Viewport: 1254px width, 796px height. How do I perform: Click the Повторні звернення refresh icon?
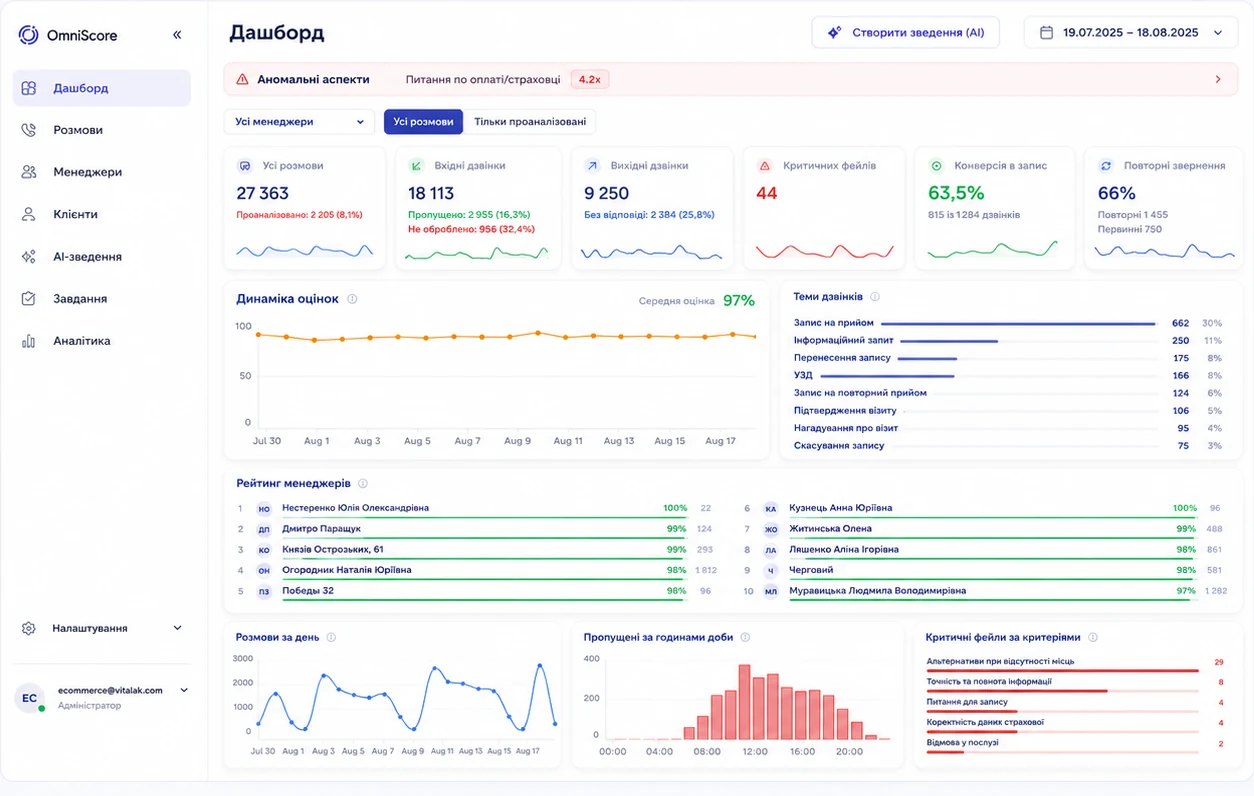(x=1106, y=165)
